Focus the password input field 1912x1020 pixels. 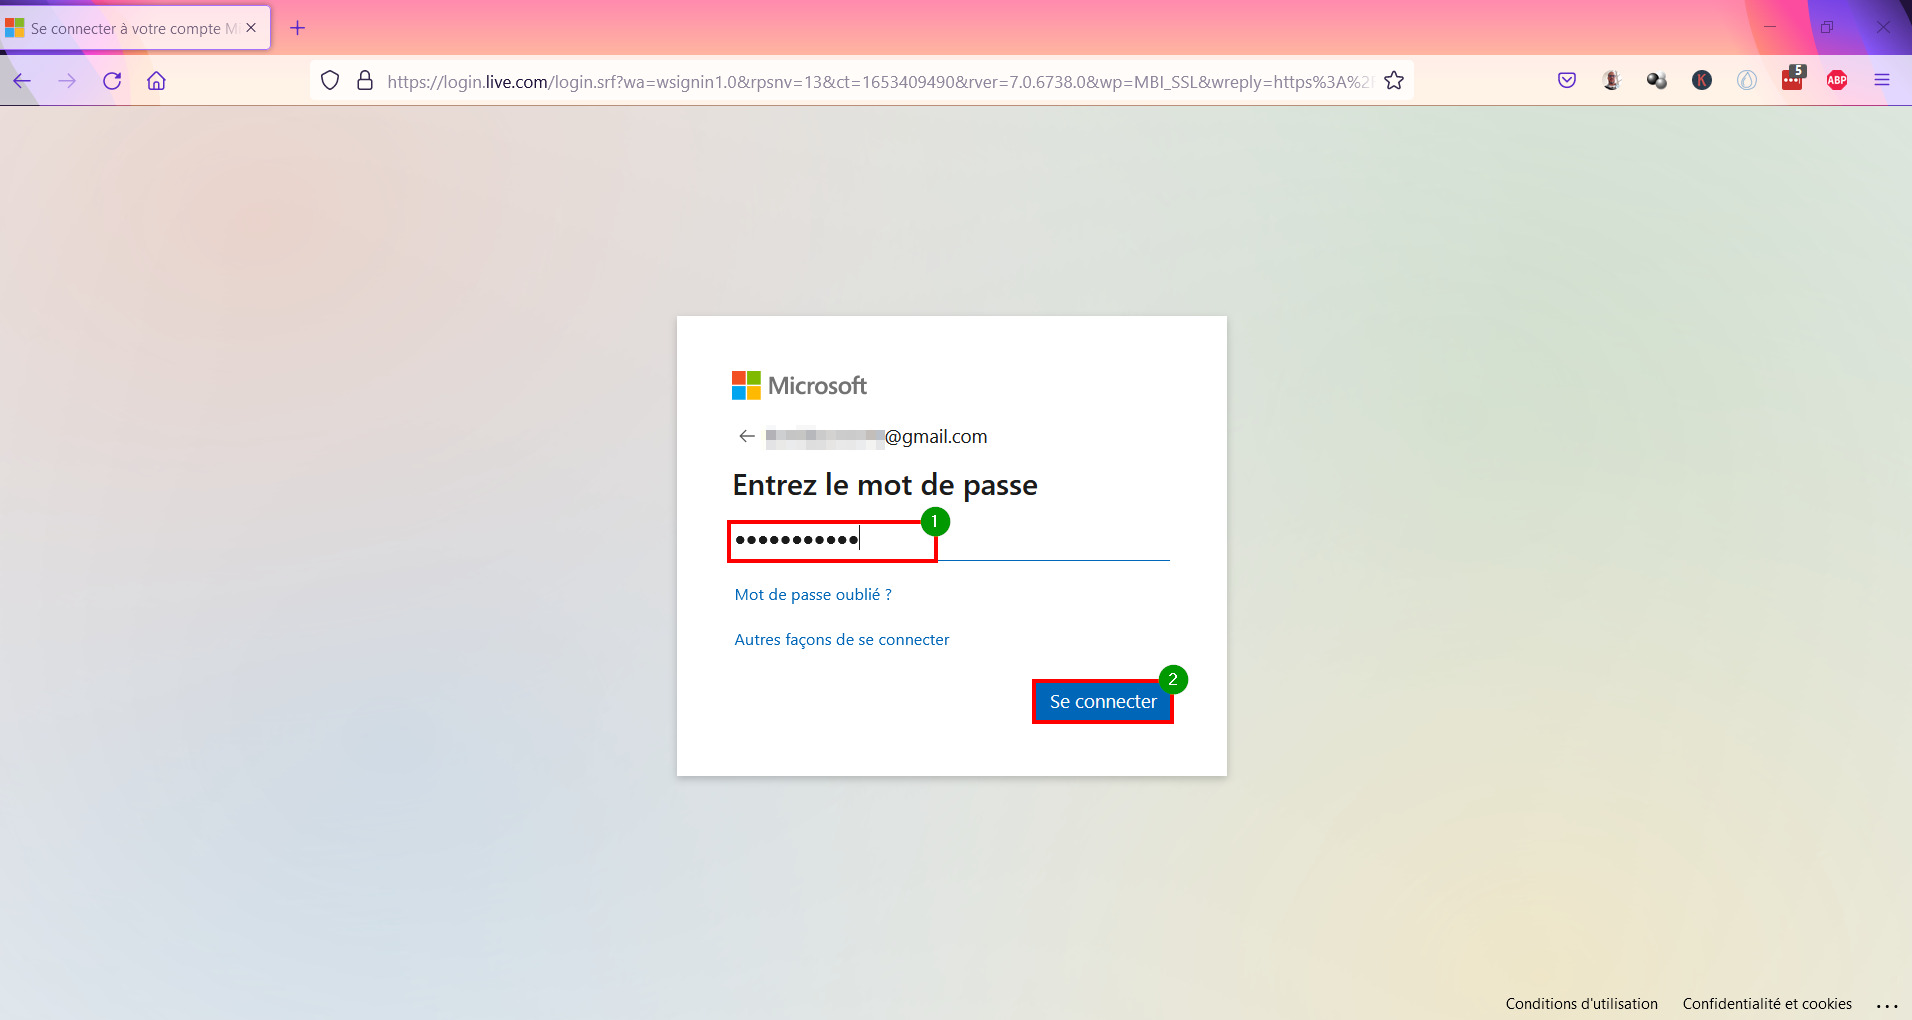[951, 541]
